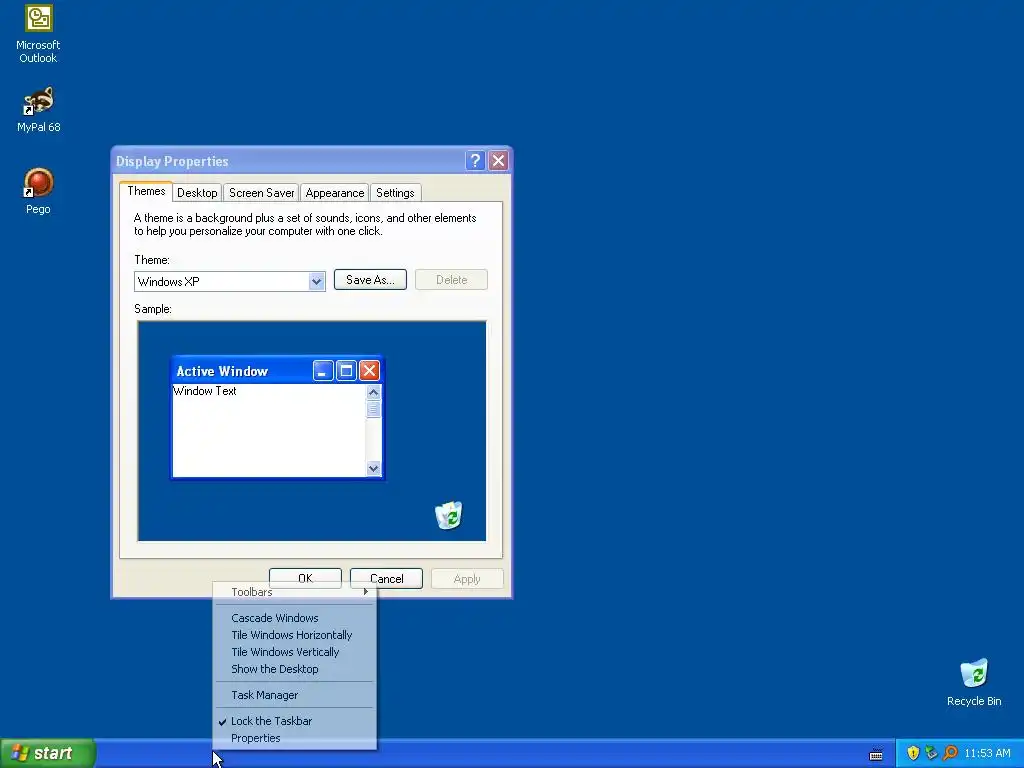This screenshot has height=768, width=1024.
Task: Switch to the Settings tab
Action: pos(395,193)
